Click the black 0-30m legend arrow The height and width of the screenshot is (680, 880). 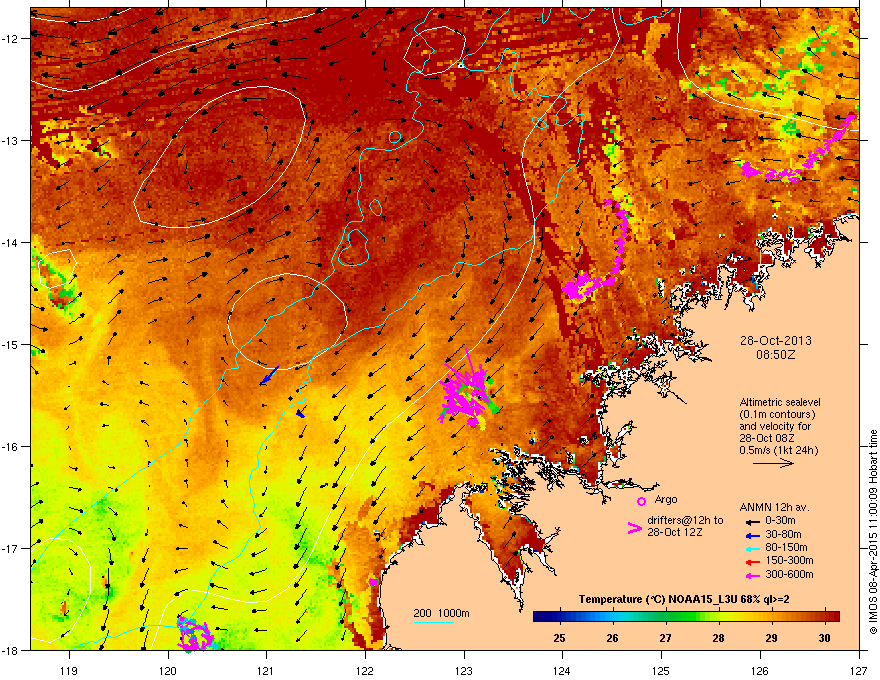[751, 521]
